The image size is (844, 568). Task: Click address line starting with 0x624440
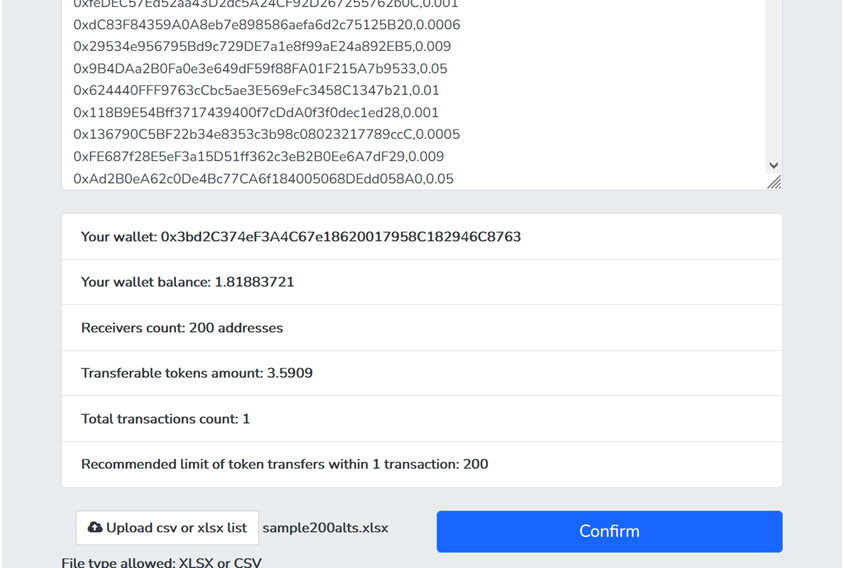click(256, 90)
